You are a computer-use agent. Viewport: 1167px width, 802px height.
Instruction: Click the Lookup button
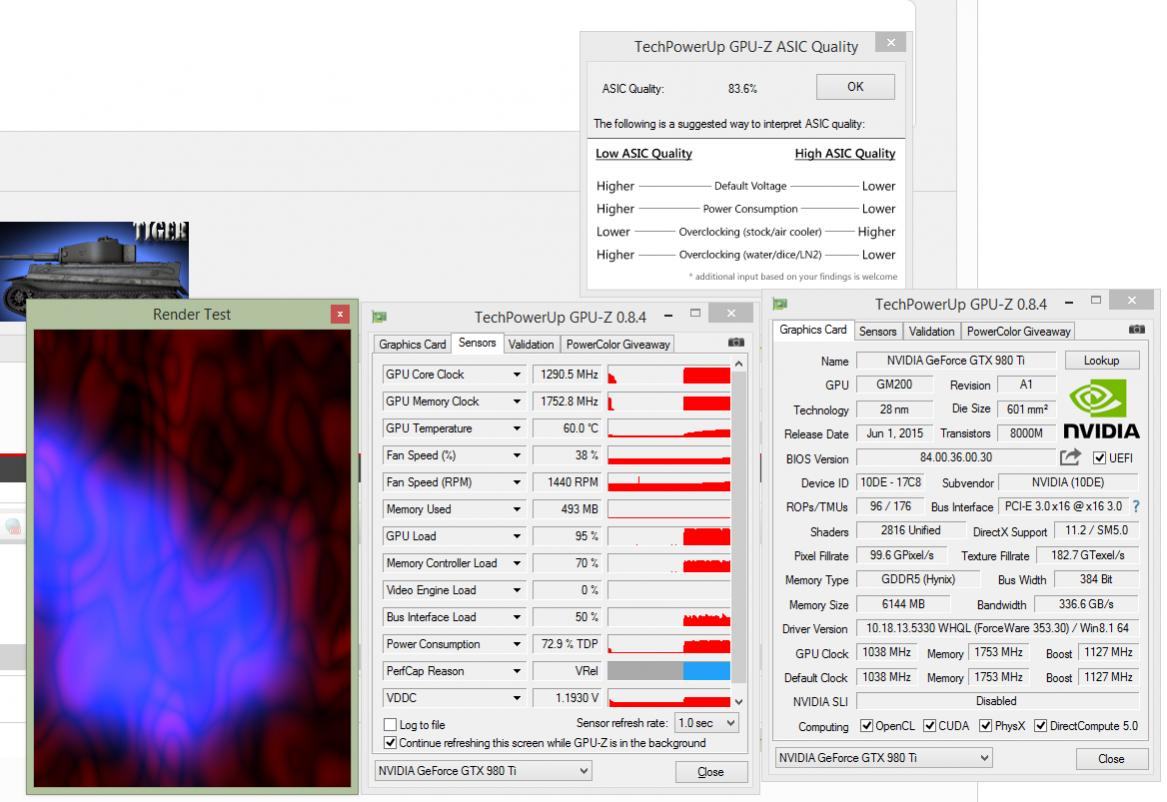click(x=1101, y=360)
